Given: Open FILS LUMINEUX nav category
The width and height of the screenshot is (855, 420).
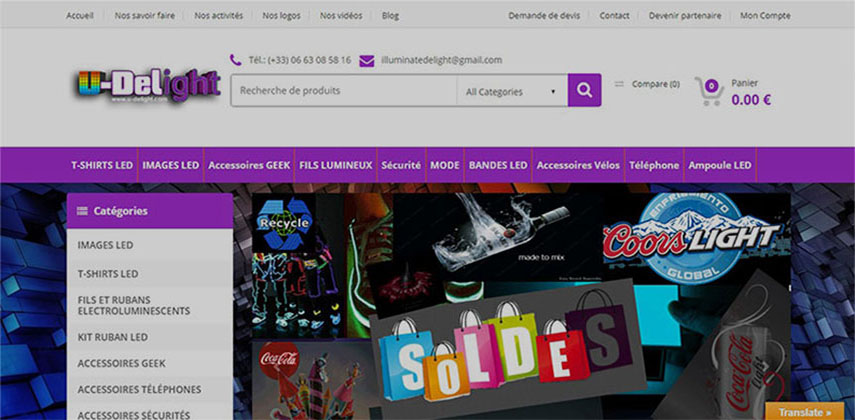Looking at the screenshot, I should (x=336, y=165).
